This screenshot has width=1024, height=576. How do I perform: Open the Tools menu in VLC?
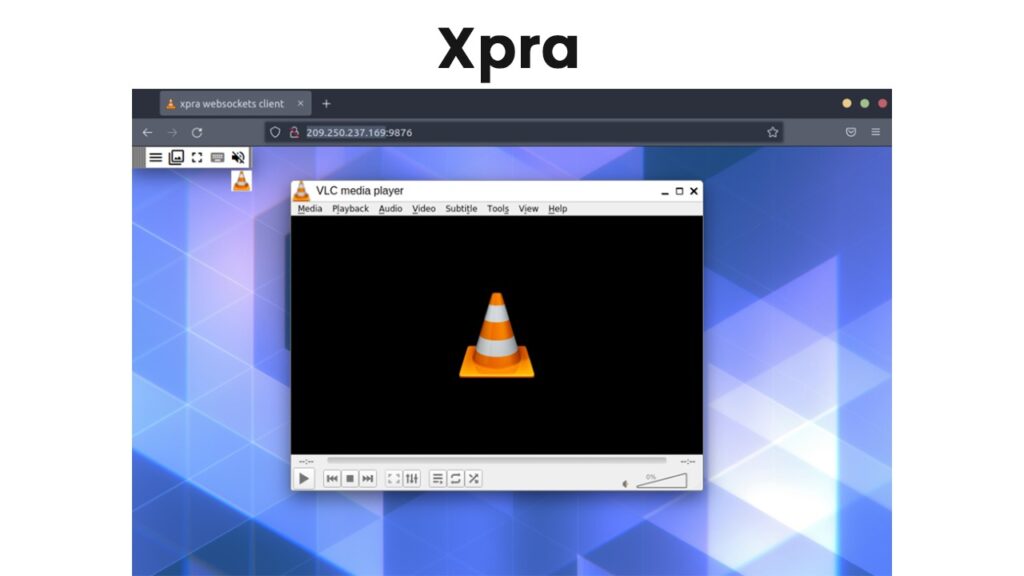click(498, 209)
